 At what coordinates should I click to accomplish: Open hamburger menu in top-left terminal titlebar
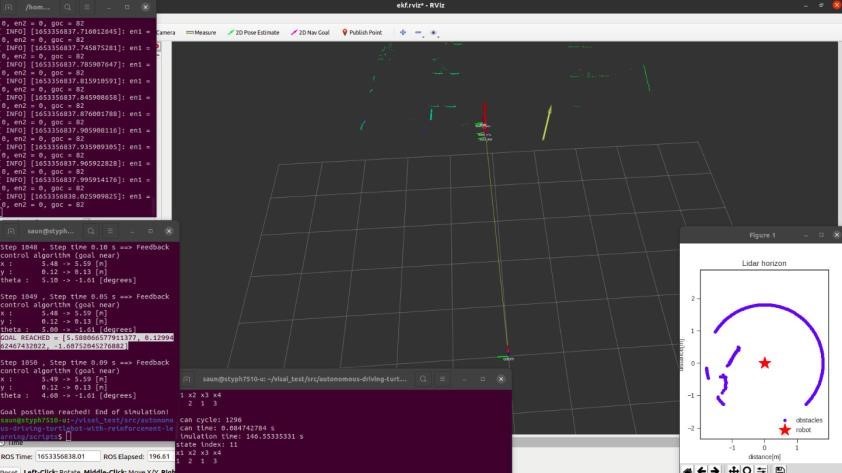coord(87,6)
